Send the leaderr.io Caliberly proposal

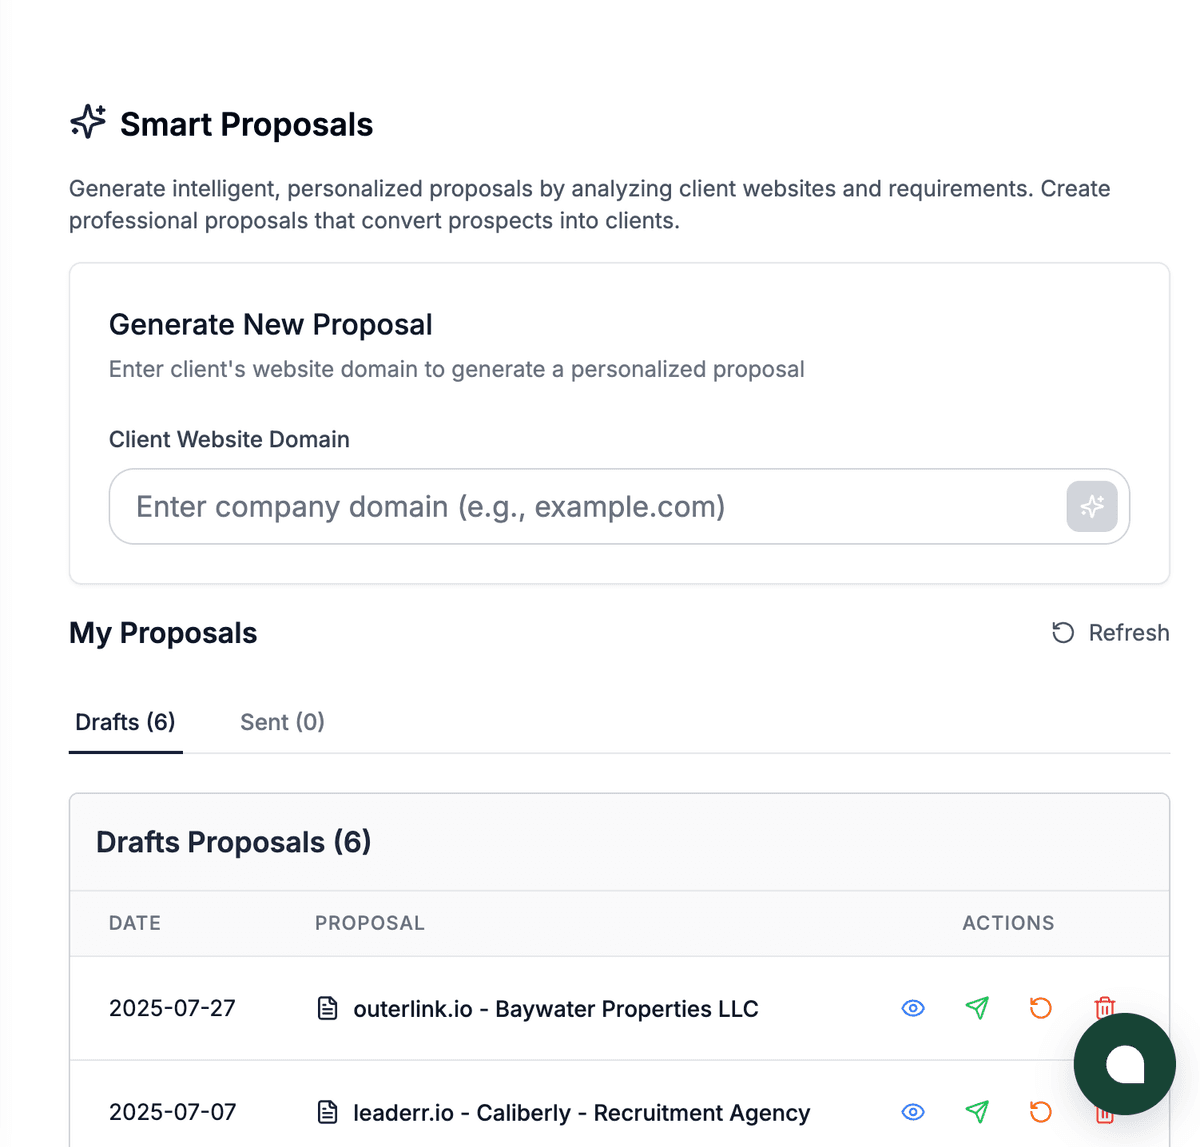click(977, 1112)
